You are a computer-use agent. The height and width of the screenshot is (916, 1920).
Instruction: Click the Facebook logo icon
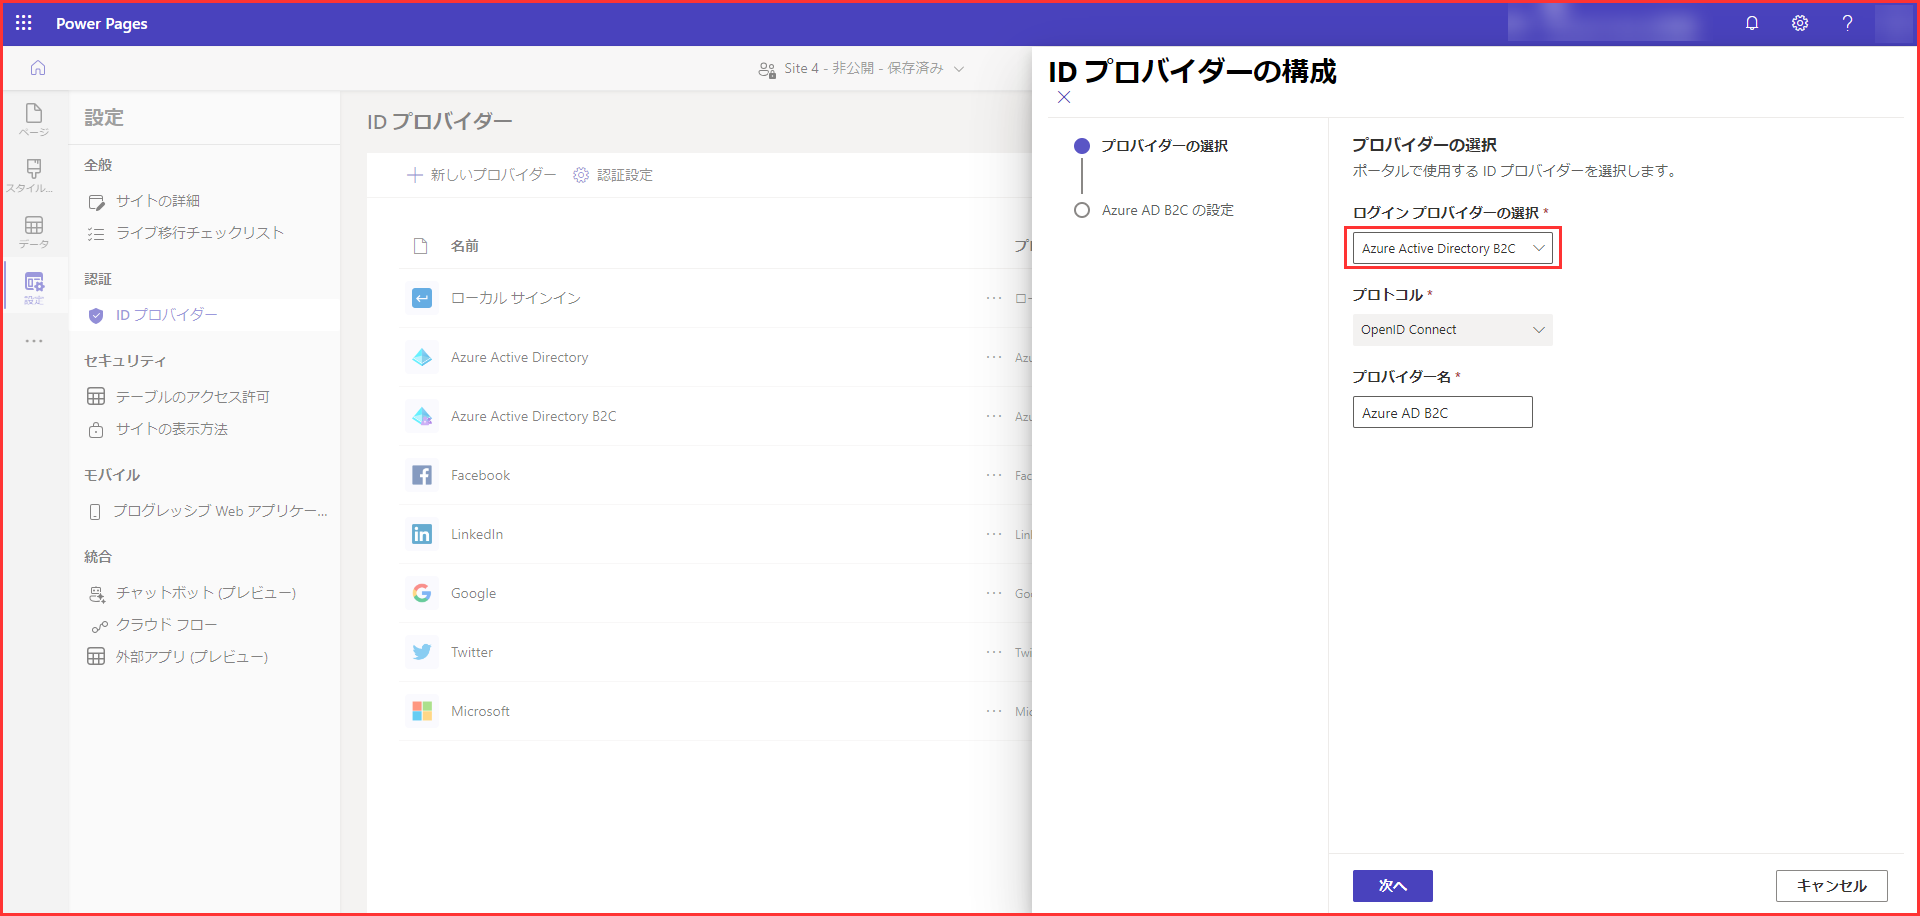click(422, 475)
